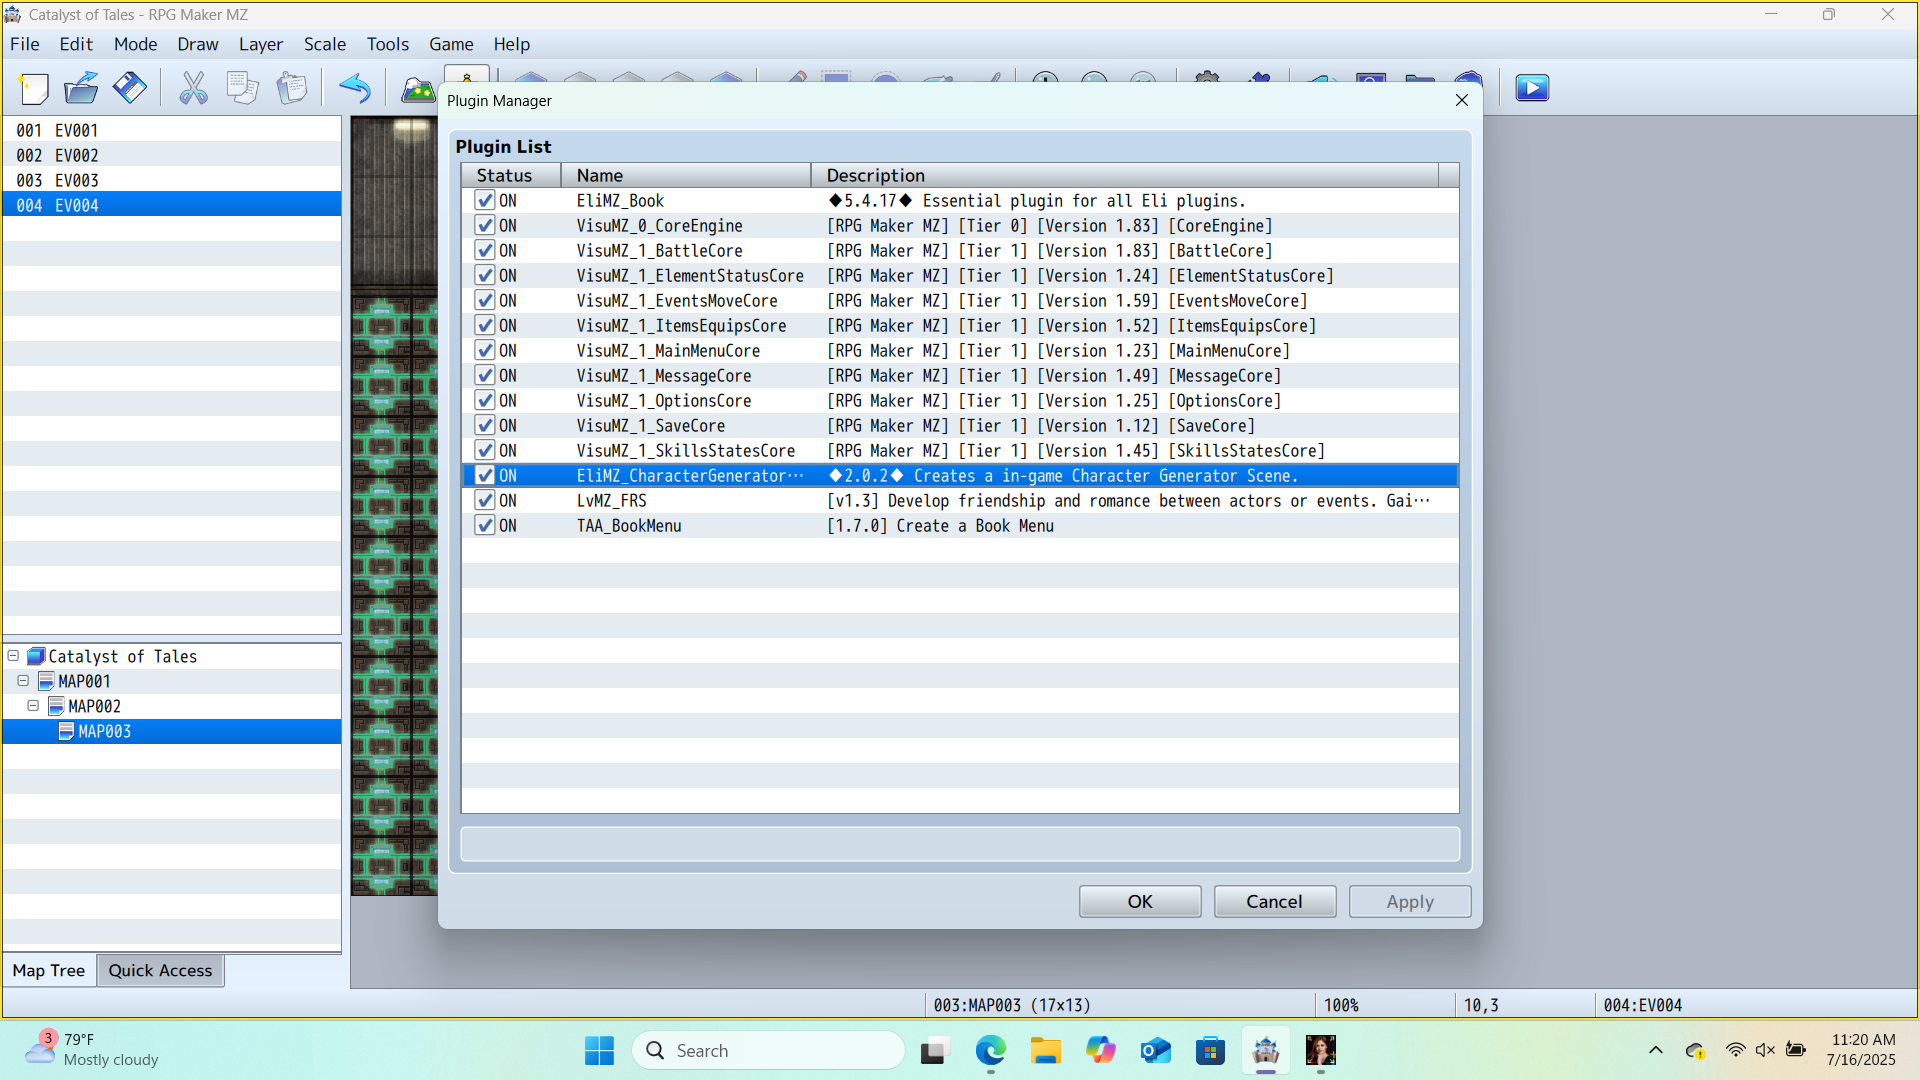Open Windows Start menu
The height and width of the screenshot is (1080, 1920).
click(x=599, y=1051)
